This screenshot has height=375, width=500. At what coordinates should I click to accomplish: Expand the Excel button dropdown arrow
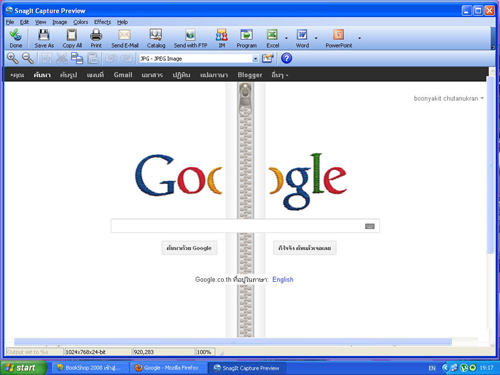pos(286,38)
